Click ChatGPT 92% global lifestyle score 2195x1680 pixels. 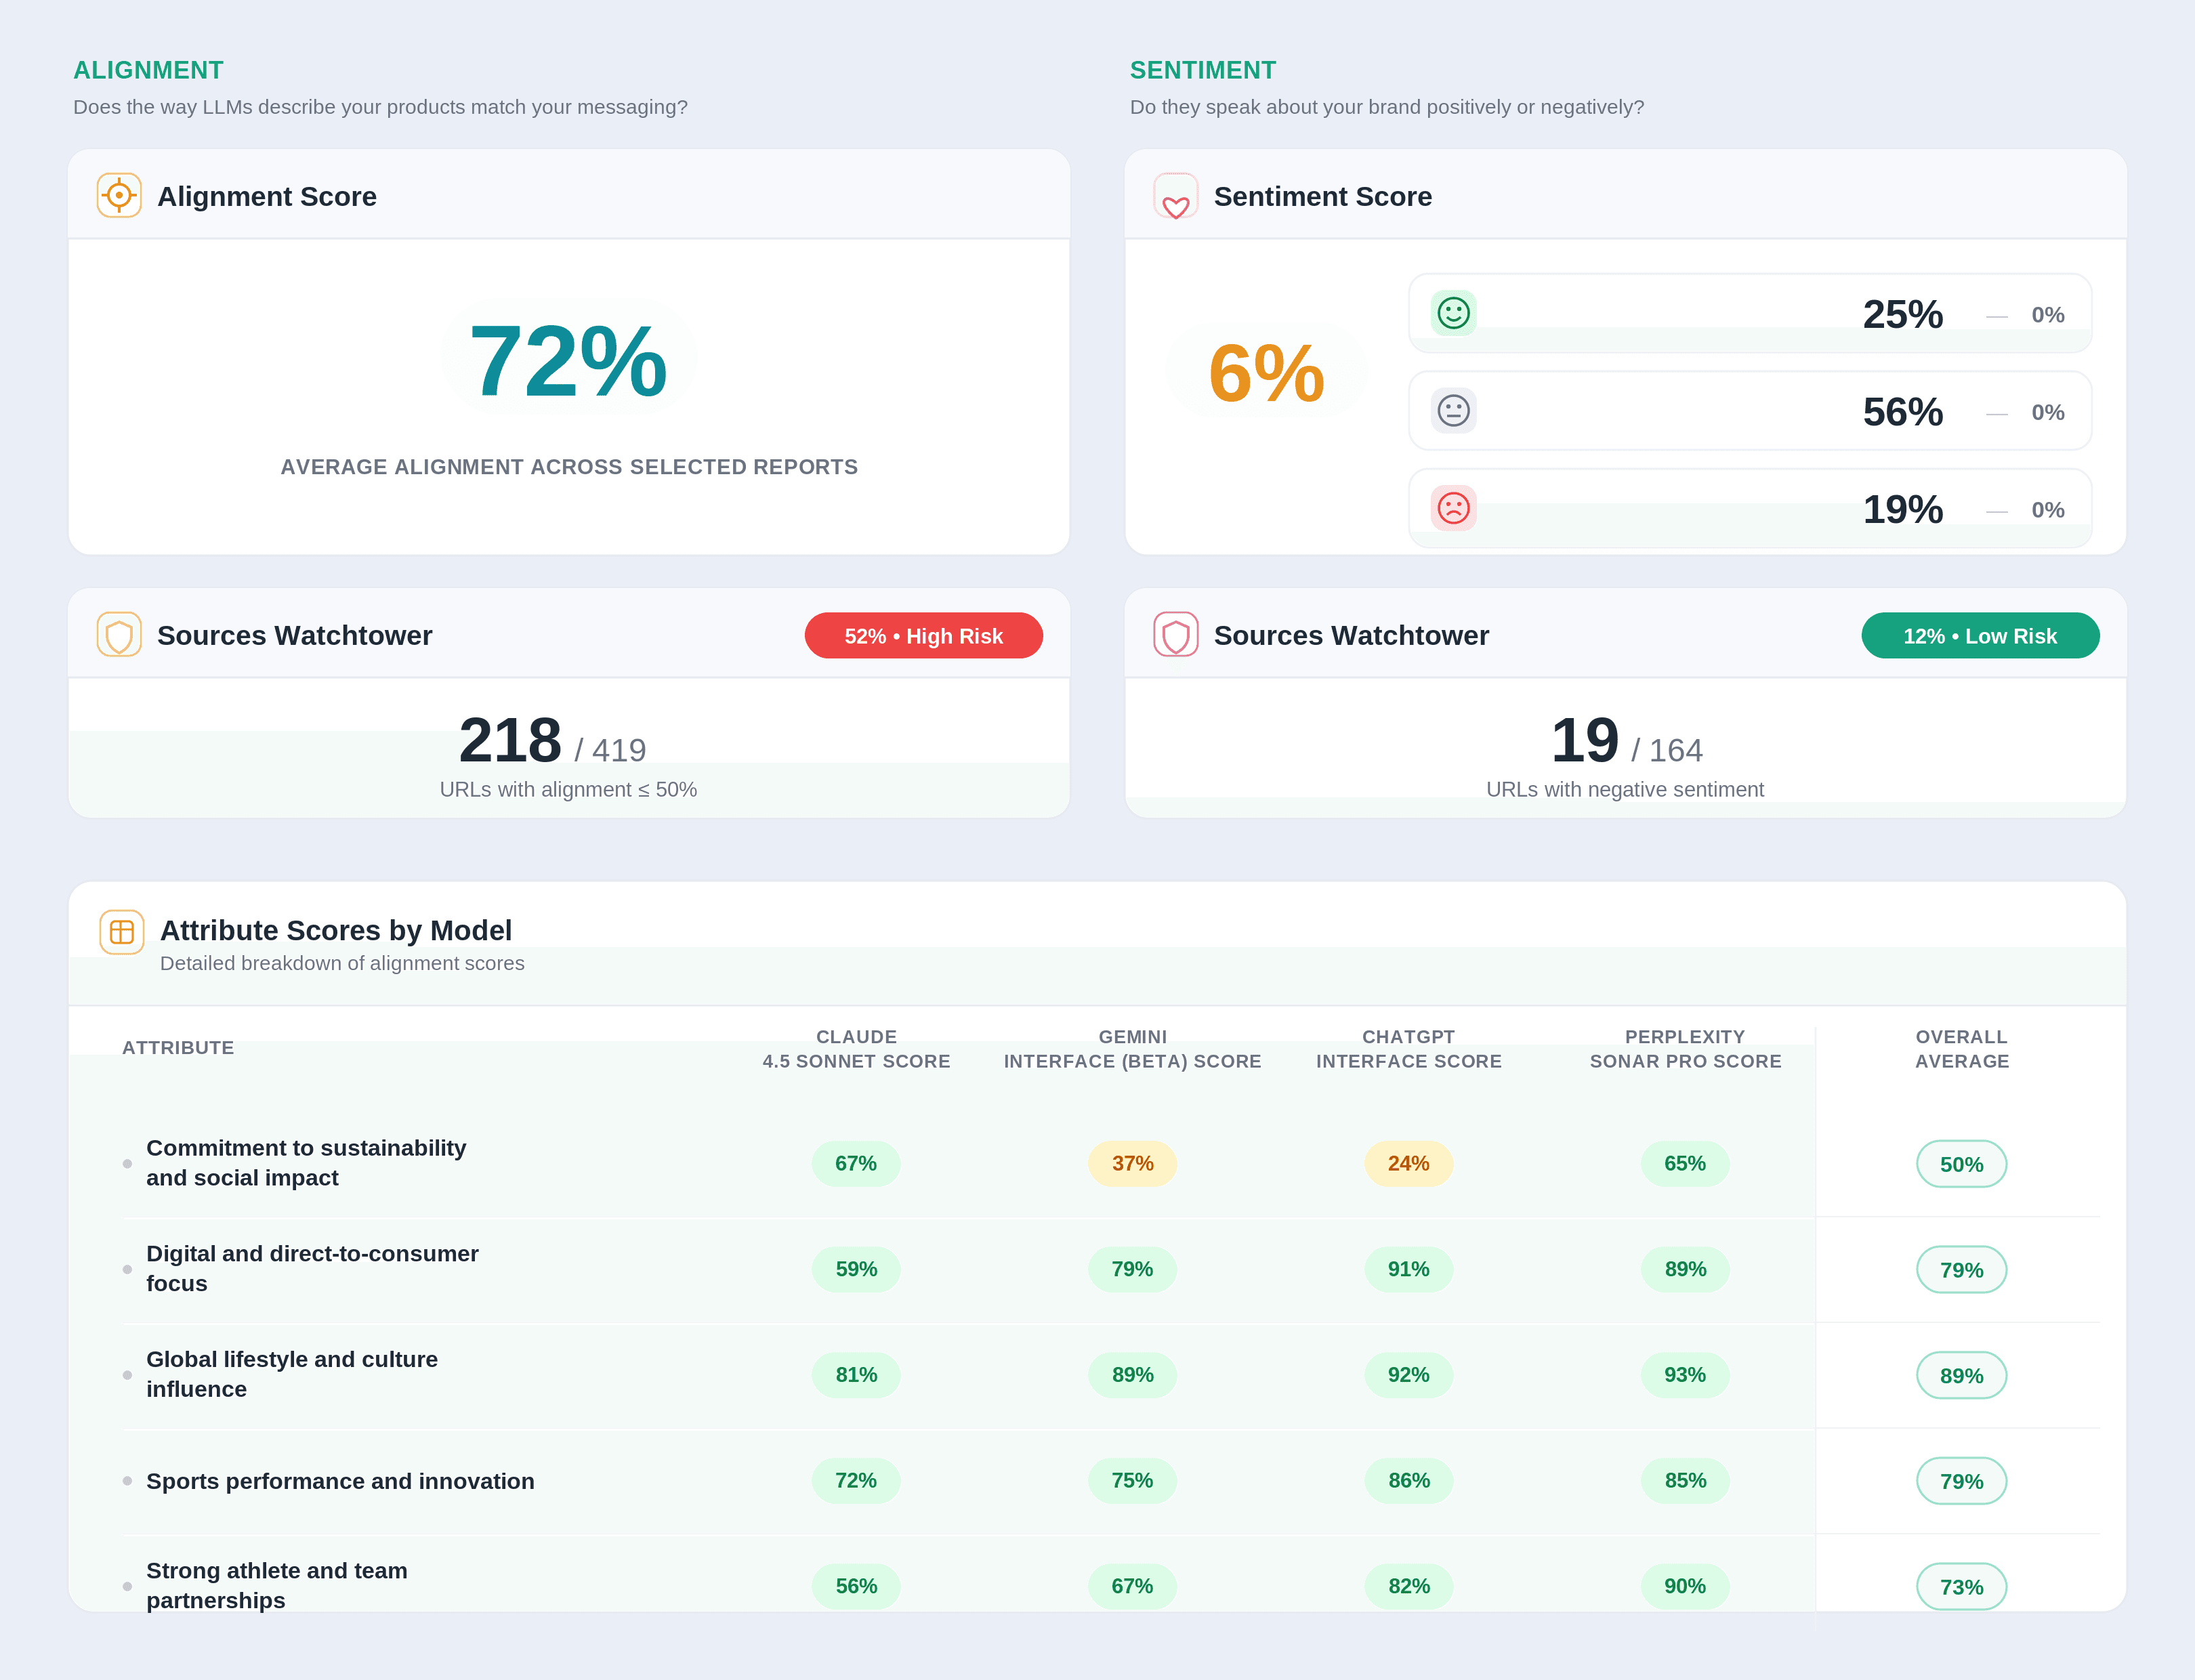(x=1408, y=1375)
